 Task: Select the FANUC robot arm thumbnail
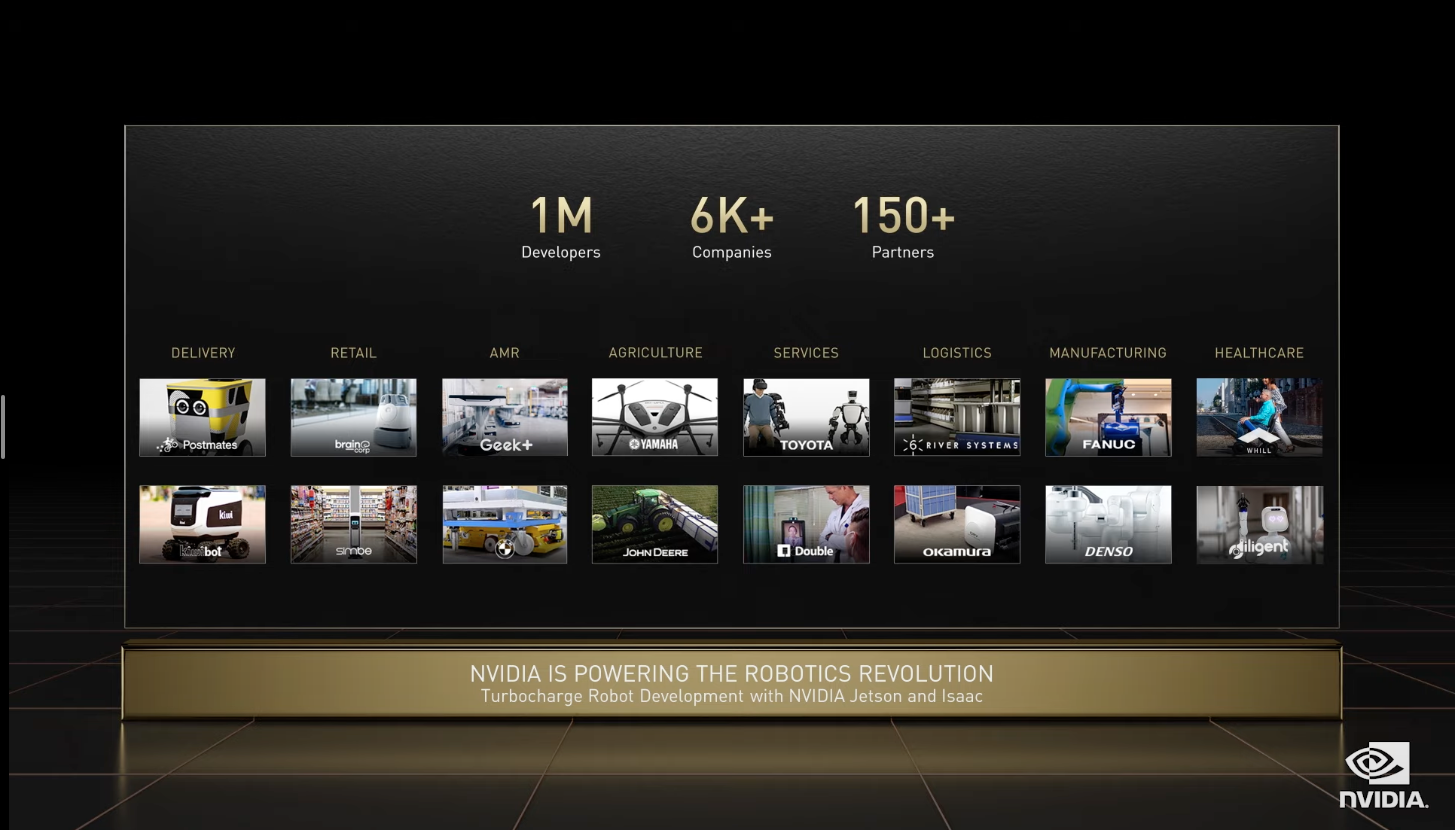coord(1108,417)
